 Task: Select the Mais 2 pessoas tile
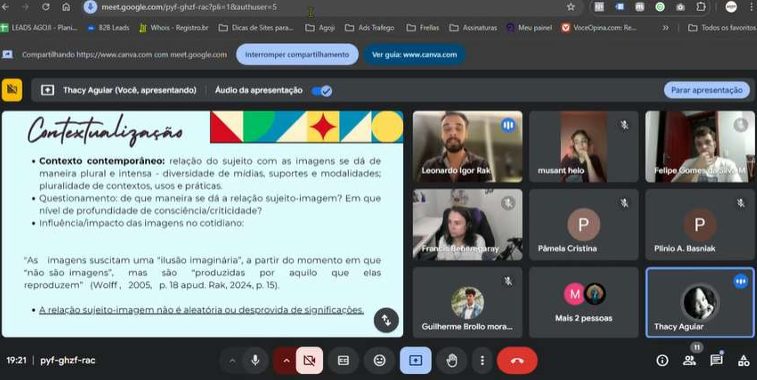coord(583,302)
